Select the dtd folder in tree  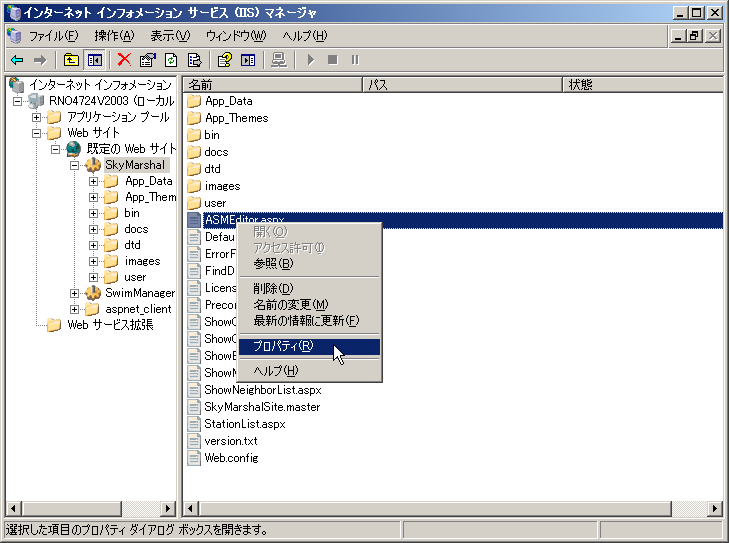click(x=132, y=245)
